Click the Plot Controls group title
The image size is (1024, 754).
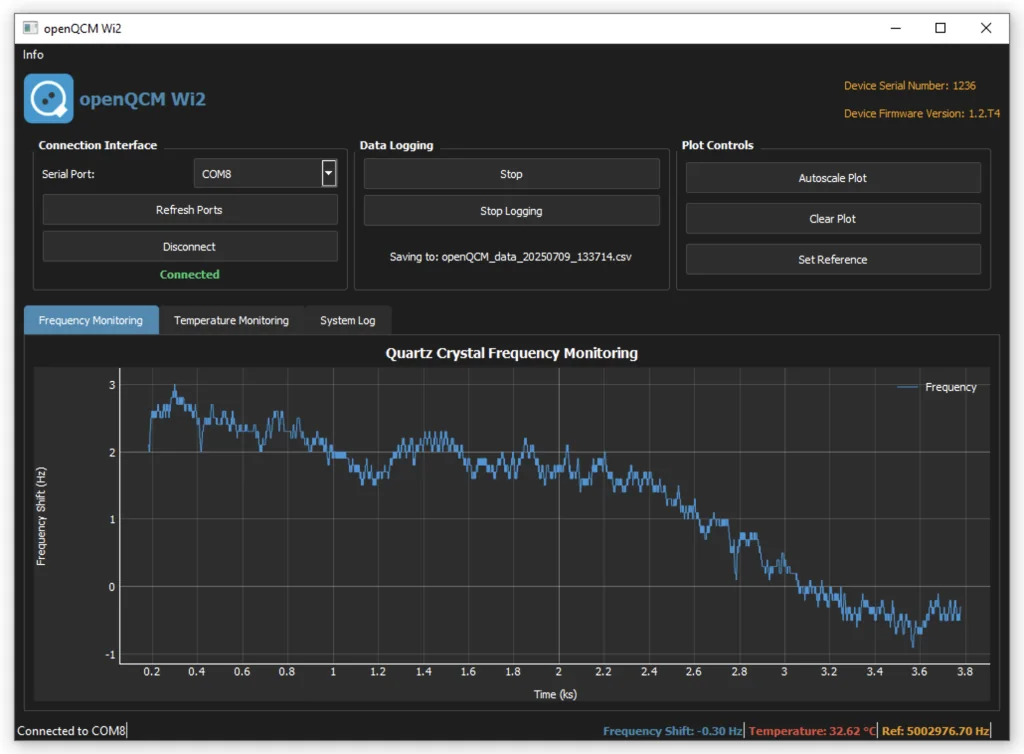tap(718, 145)
